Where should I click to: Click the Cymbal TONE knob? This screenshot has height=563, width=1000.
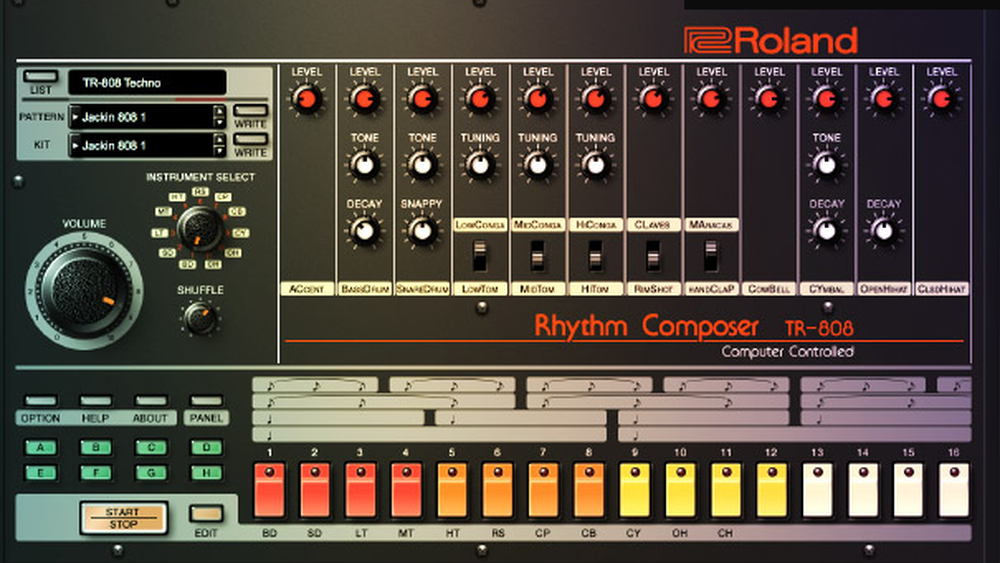click(827, 165)
